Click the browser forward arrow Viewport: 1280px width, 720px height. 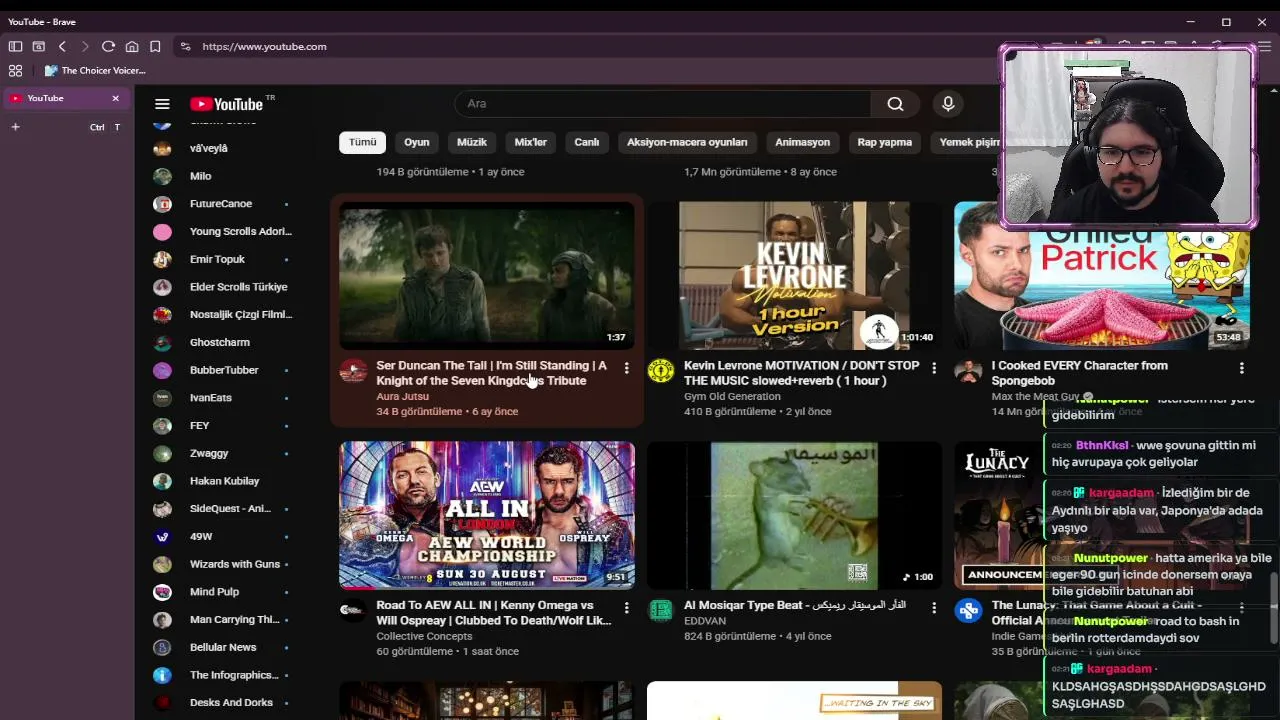coord(85,46)
